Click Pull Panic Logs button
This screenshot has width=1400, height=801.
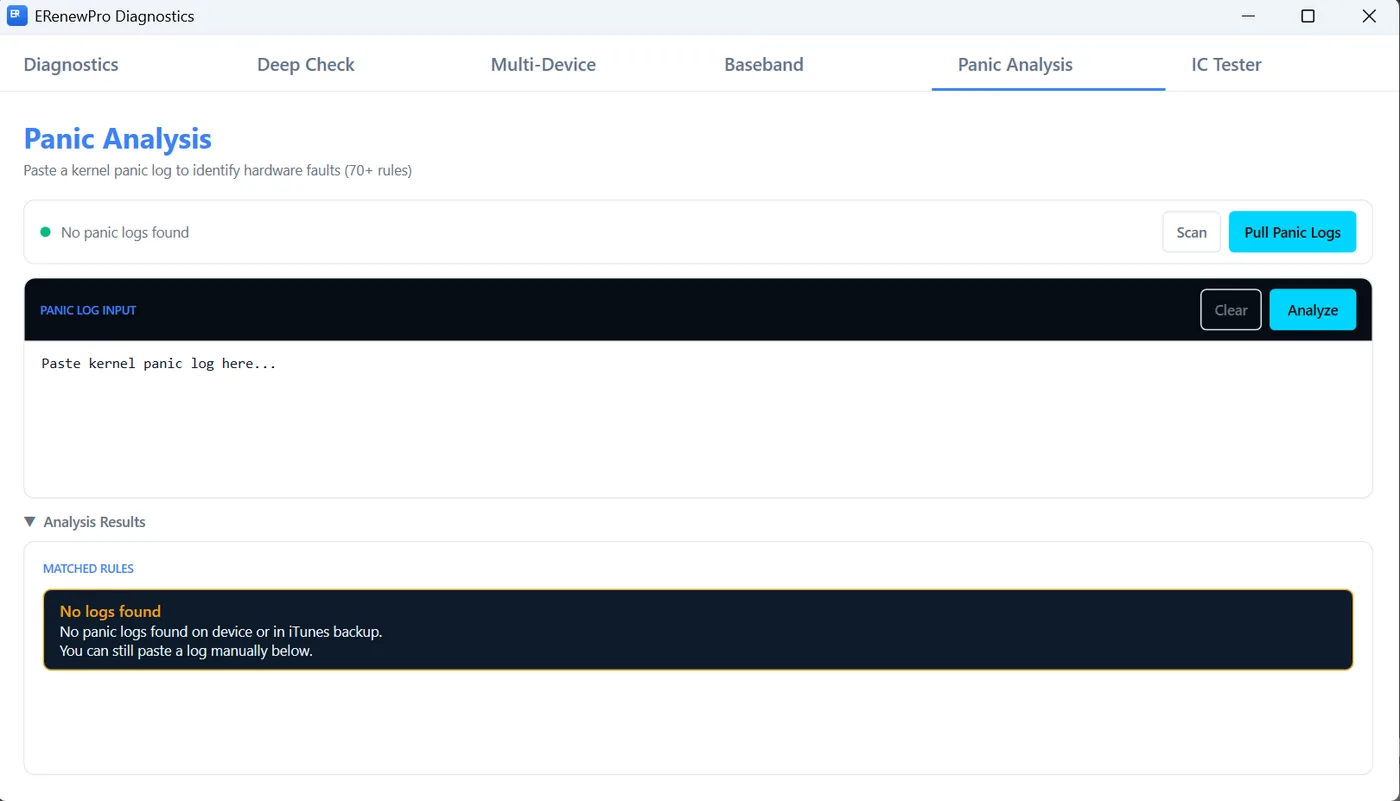(x=1292, y=232)
